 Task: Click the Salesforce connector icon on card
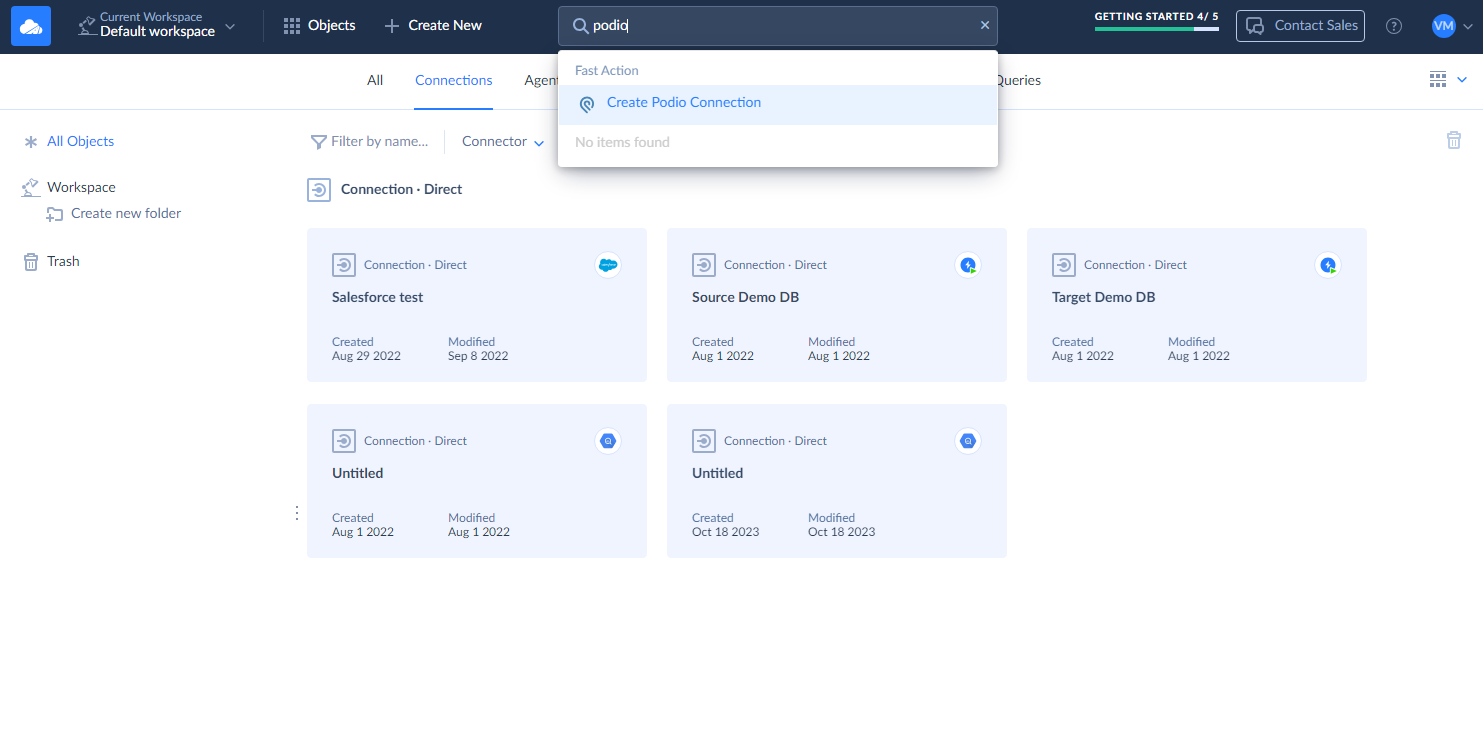pyautogui.click(x=607, y=265)
